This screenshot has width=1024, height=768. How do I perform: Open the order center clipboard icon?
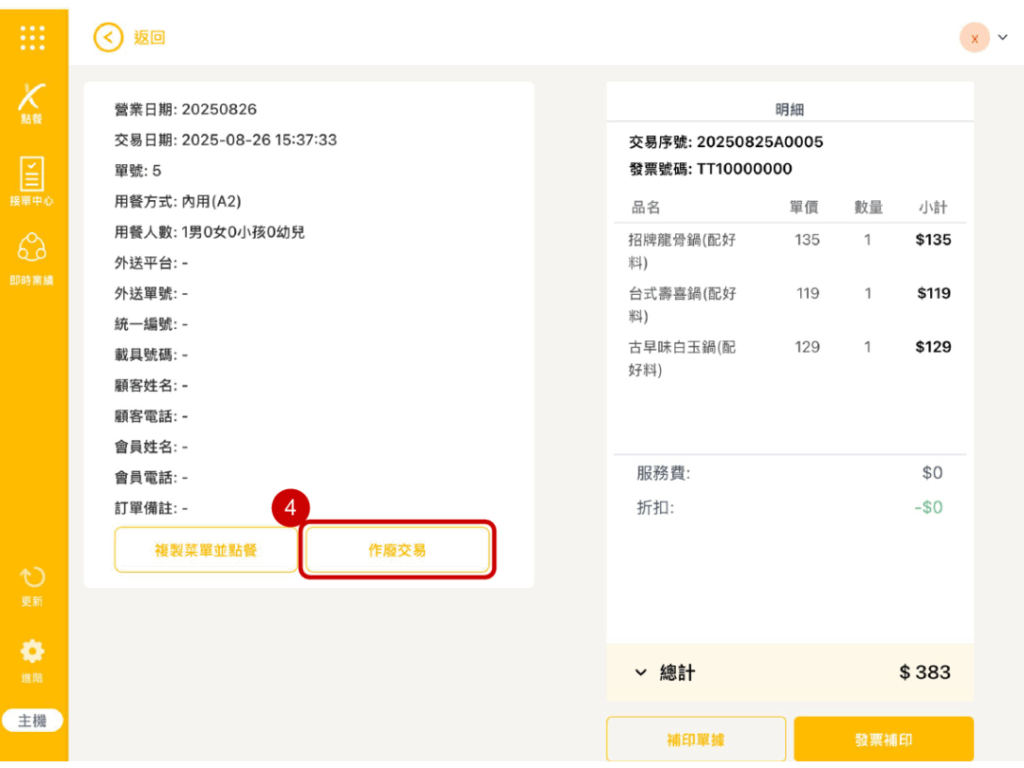point(33,175)
